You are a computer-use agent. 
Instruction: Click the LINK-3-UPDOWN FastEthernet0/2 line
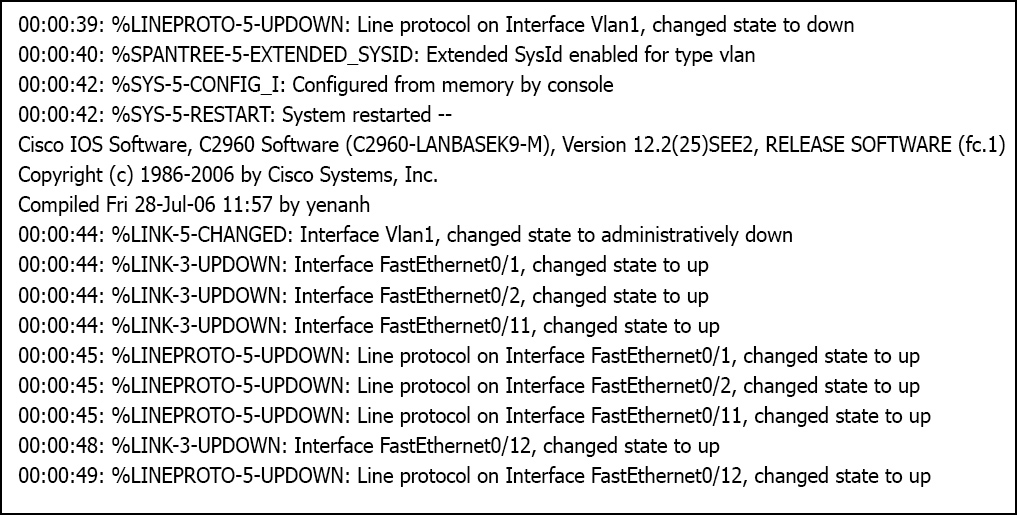(363, 296)
